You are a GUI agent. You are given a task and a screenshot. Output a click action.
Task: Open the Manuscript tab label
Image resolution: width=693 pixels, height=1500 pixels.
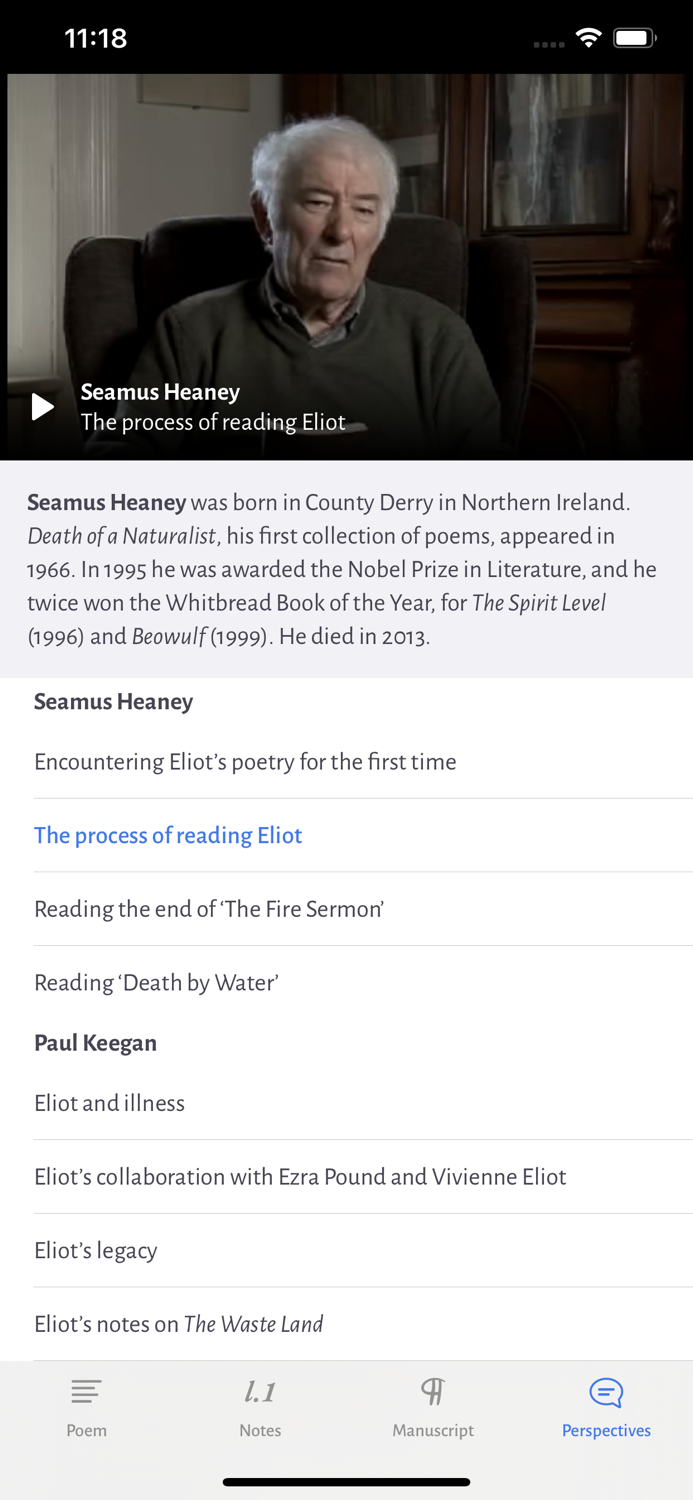[433, 1431]
